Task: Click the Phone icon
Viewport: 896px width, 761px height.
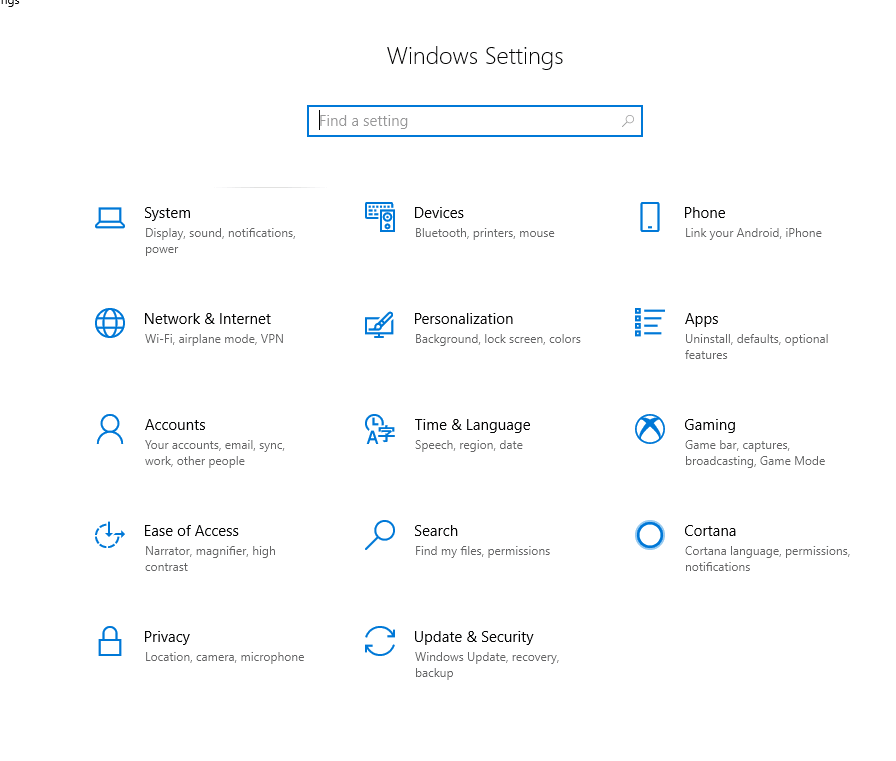Action: pyautogui.click(x=649, y=217)
